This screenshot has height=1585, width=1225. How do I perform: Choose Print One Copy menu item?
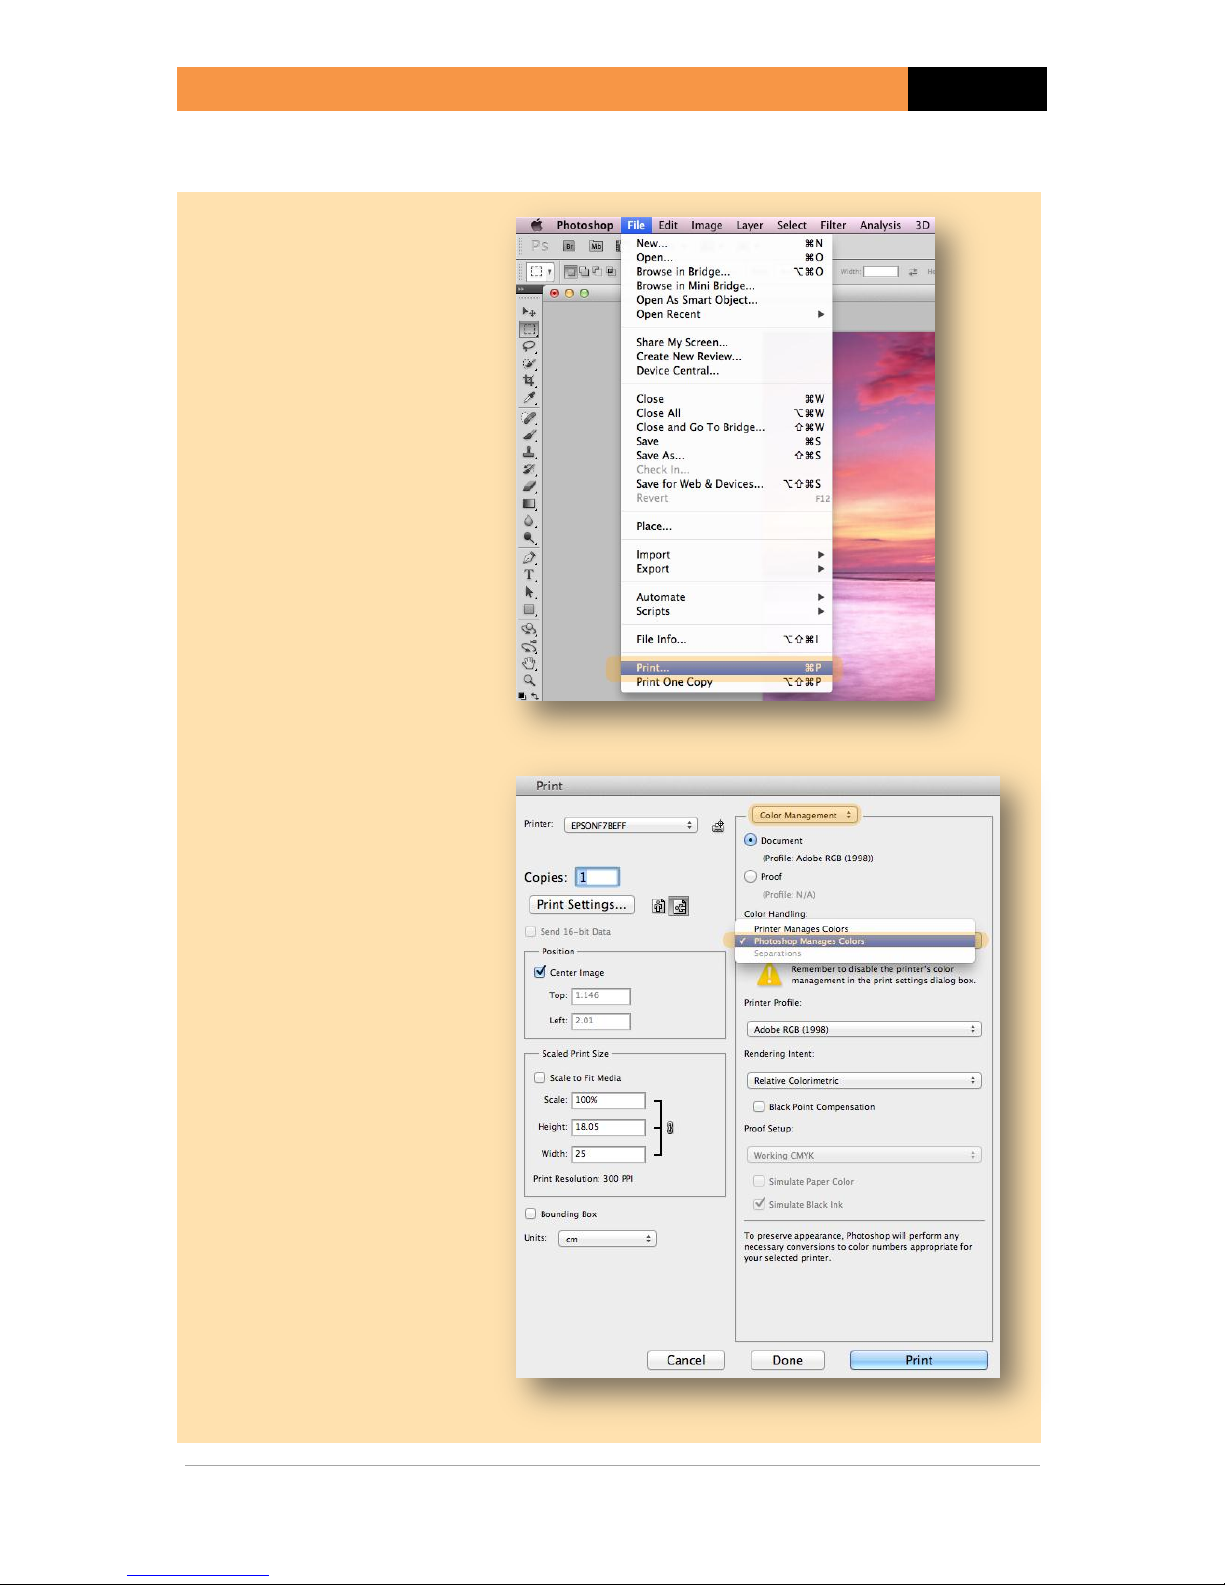[x=727, y=682]
